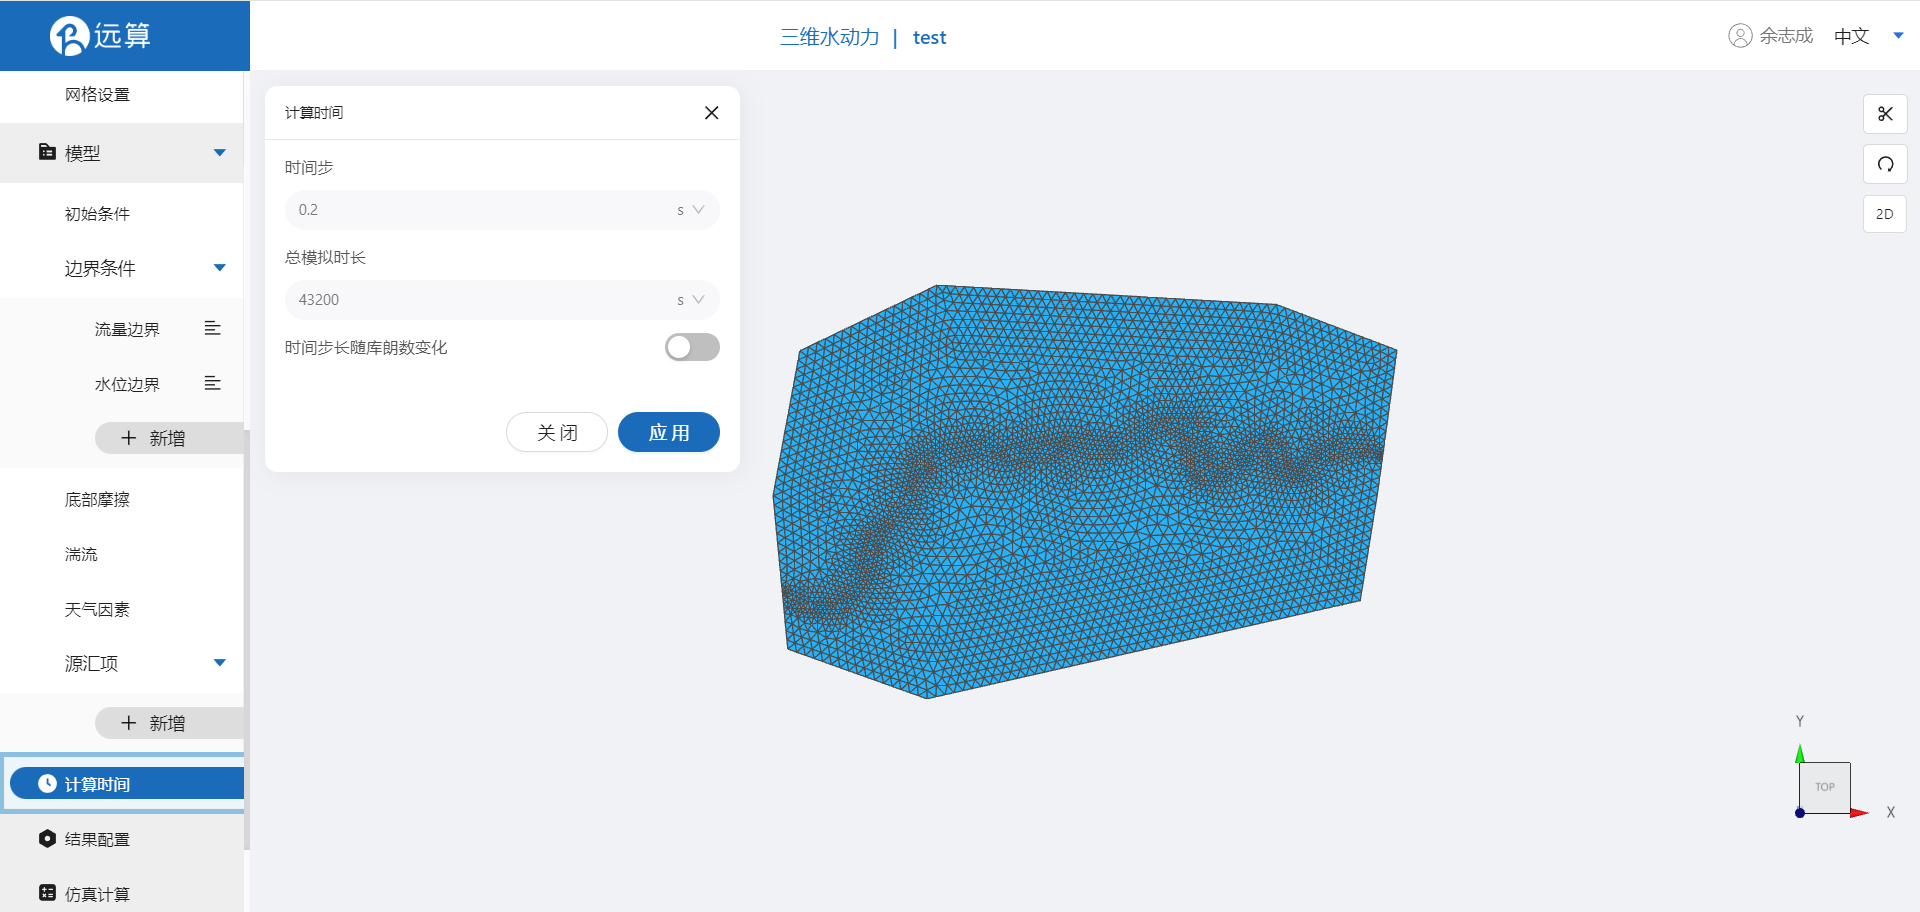Switch to 2D view button
The width and height of the screenshot is (1920, 912).
pyautogui.click(x=1885, y=214)
